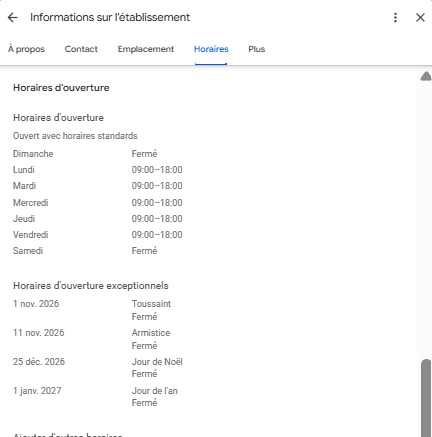
Task: Click Lundi hours 09:00–18:00
Action: coord(157,170)
